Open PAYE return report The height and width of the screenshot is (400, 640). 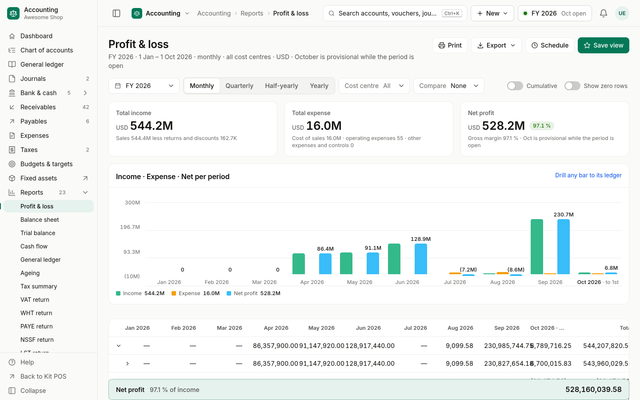pos(49,327)
